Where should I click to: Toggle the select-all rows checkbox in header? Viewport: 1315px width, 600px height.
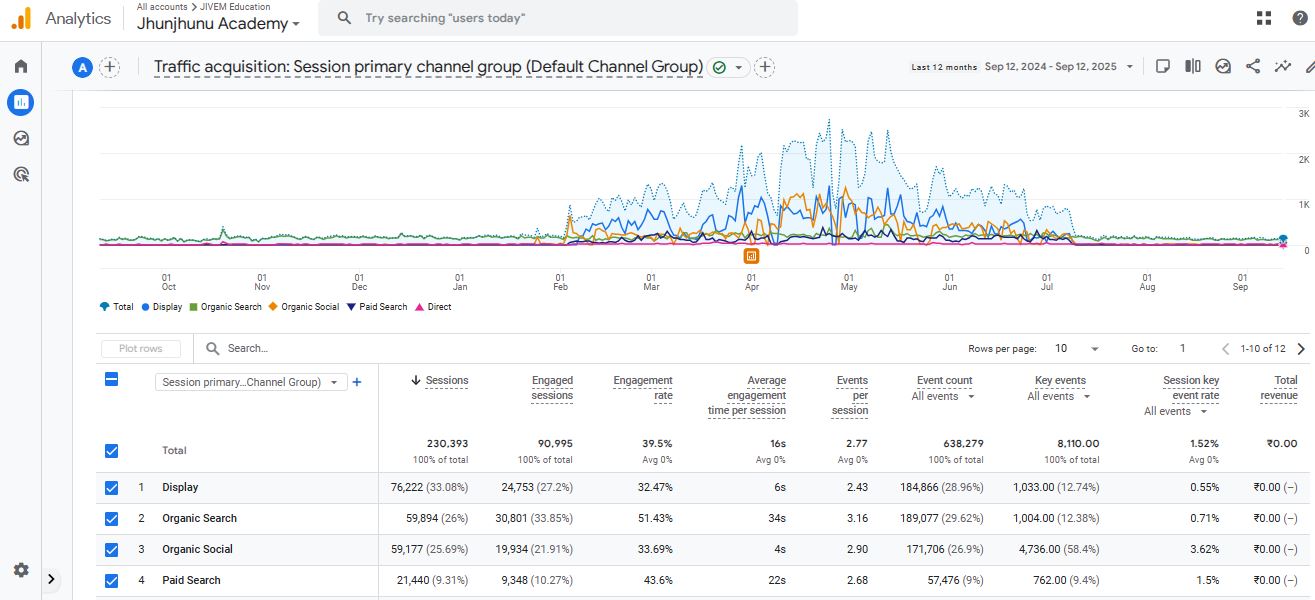tap(111, 379)
